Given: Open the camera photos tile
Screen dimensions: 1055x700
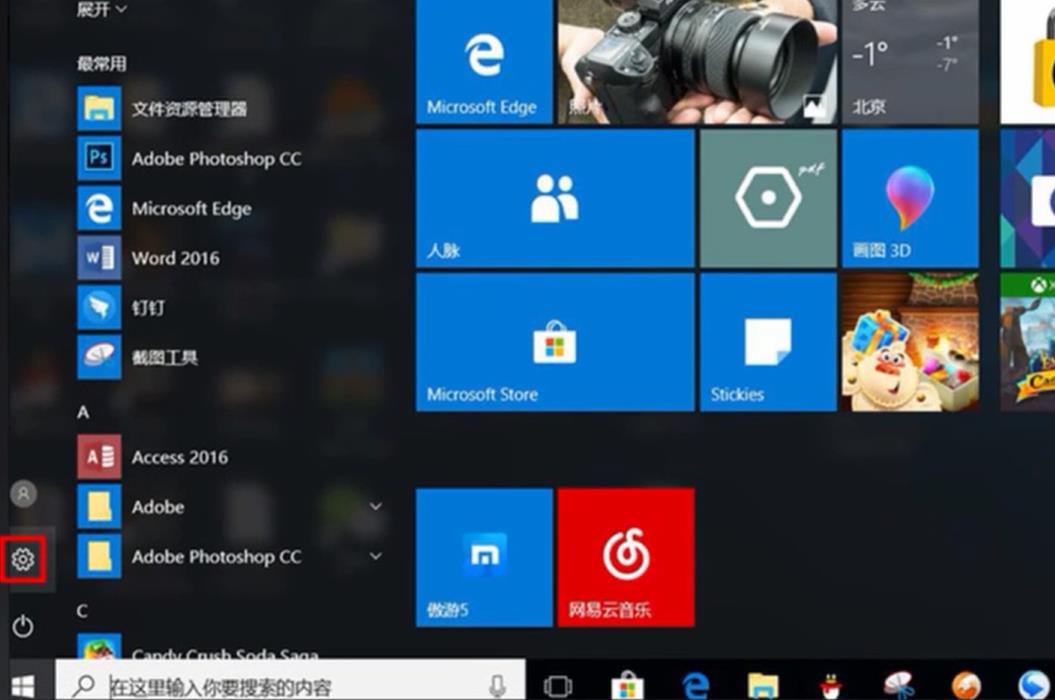Looking at the screenshot, I should 697,62.
